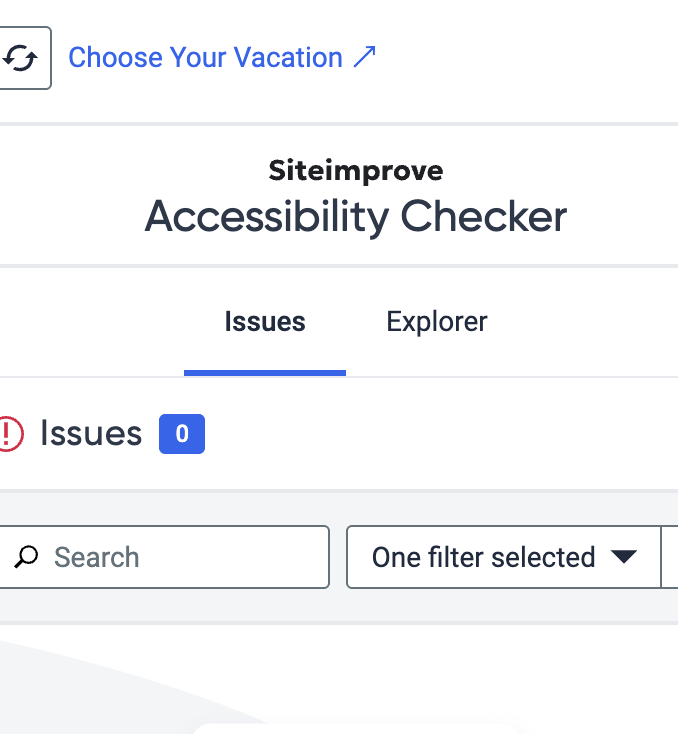
Task: Click the "One filter selected" label text
Action: click(x=484, y=557)
